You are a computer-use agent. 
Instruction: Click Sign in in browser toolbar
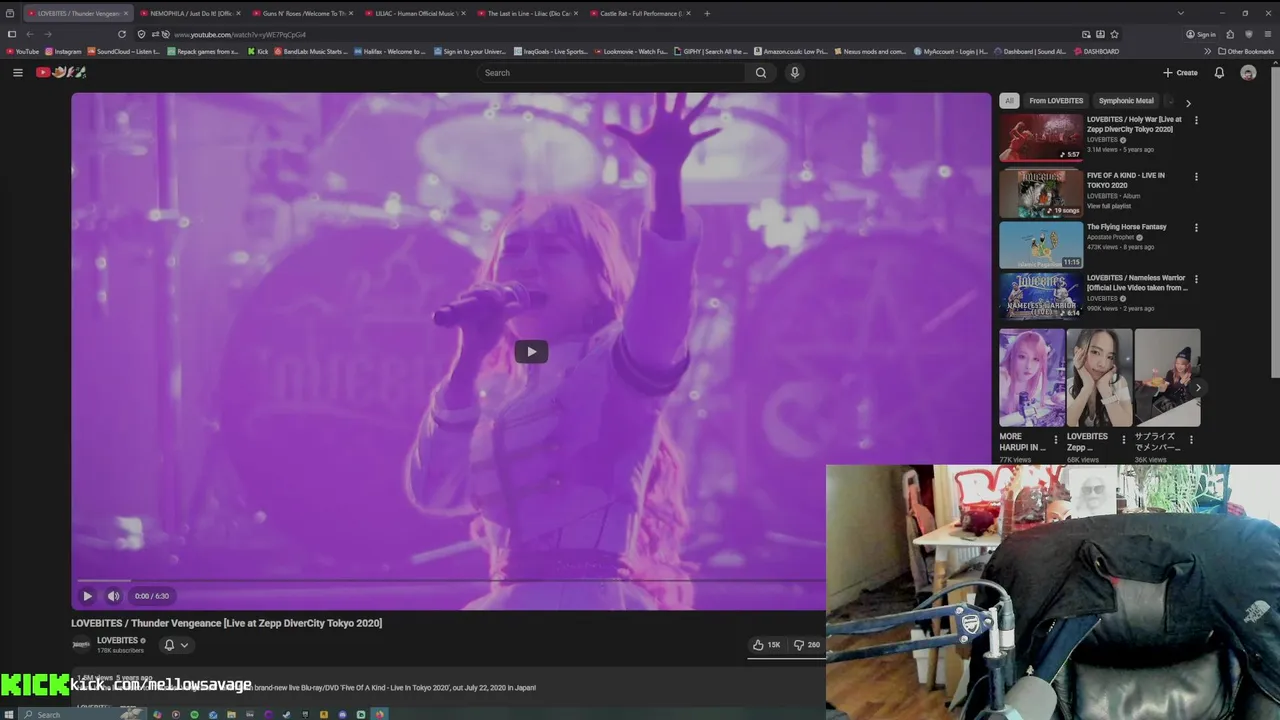pos(1201,34)
